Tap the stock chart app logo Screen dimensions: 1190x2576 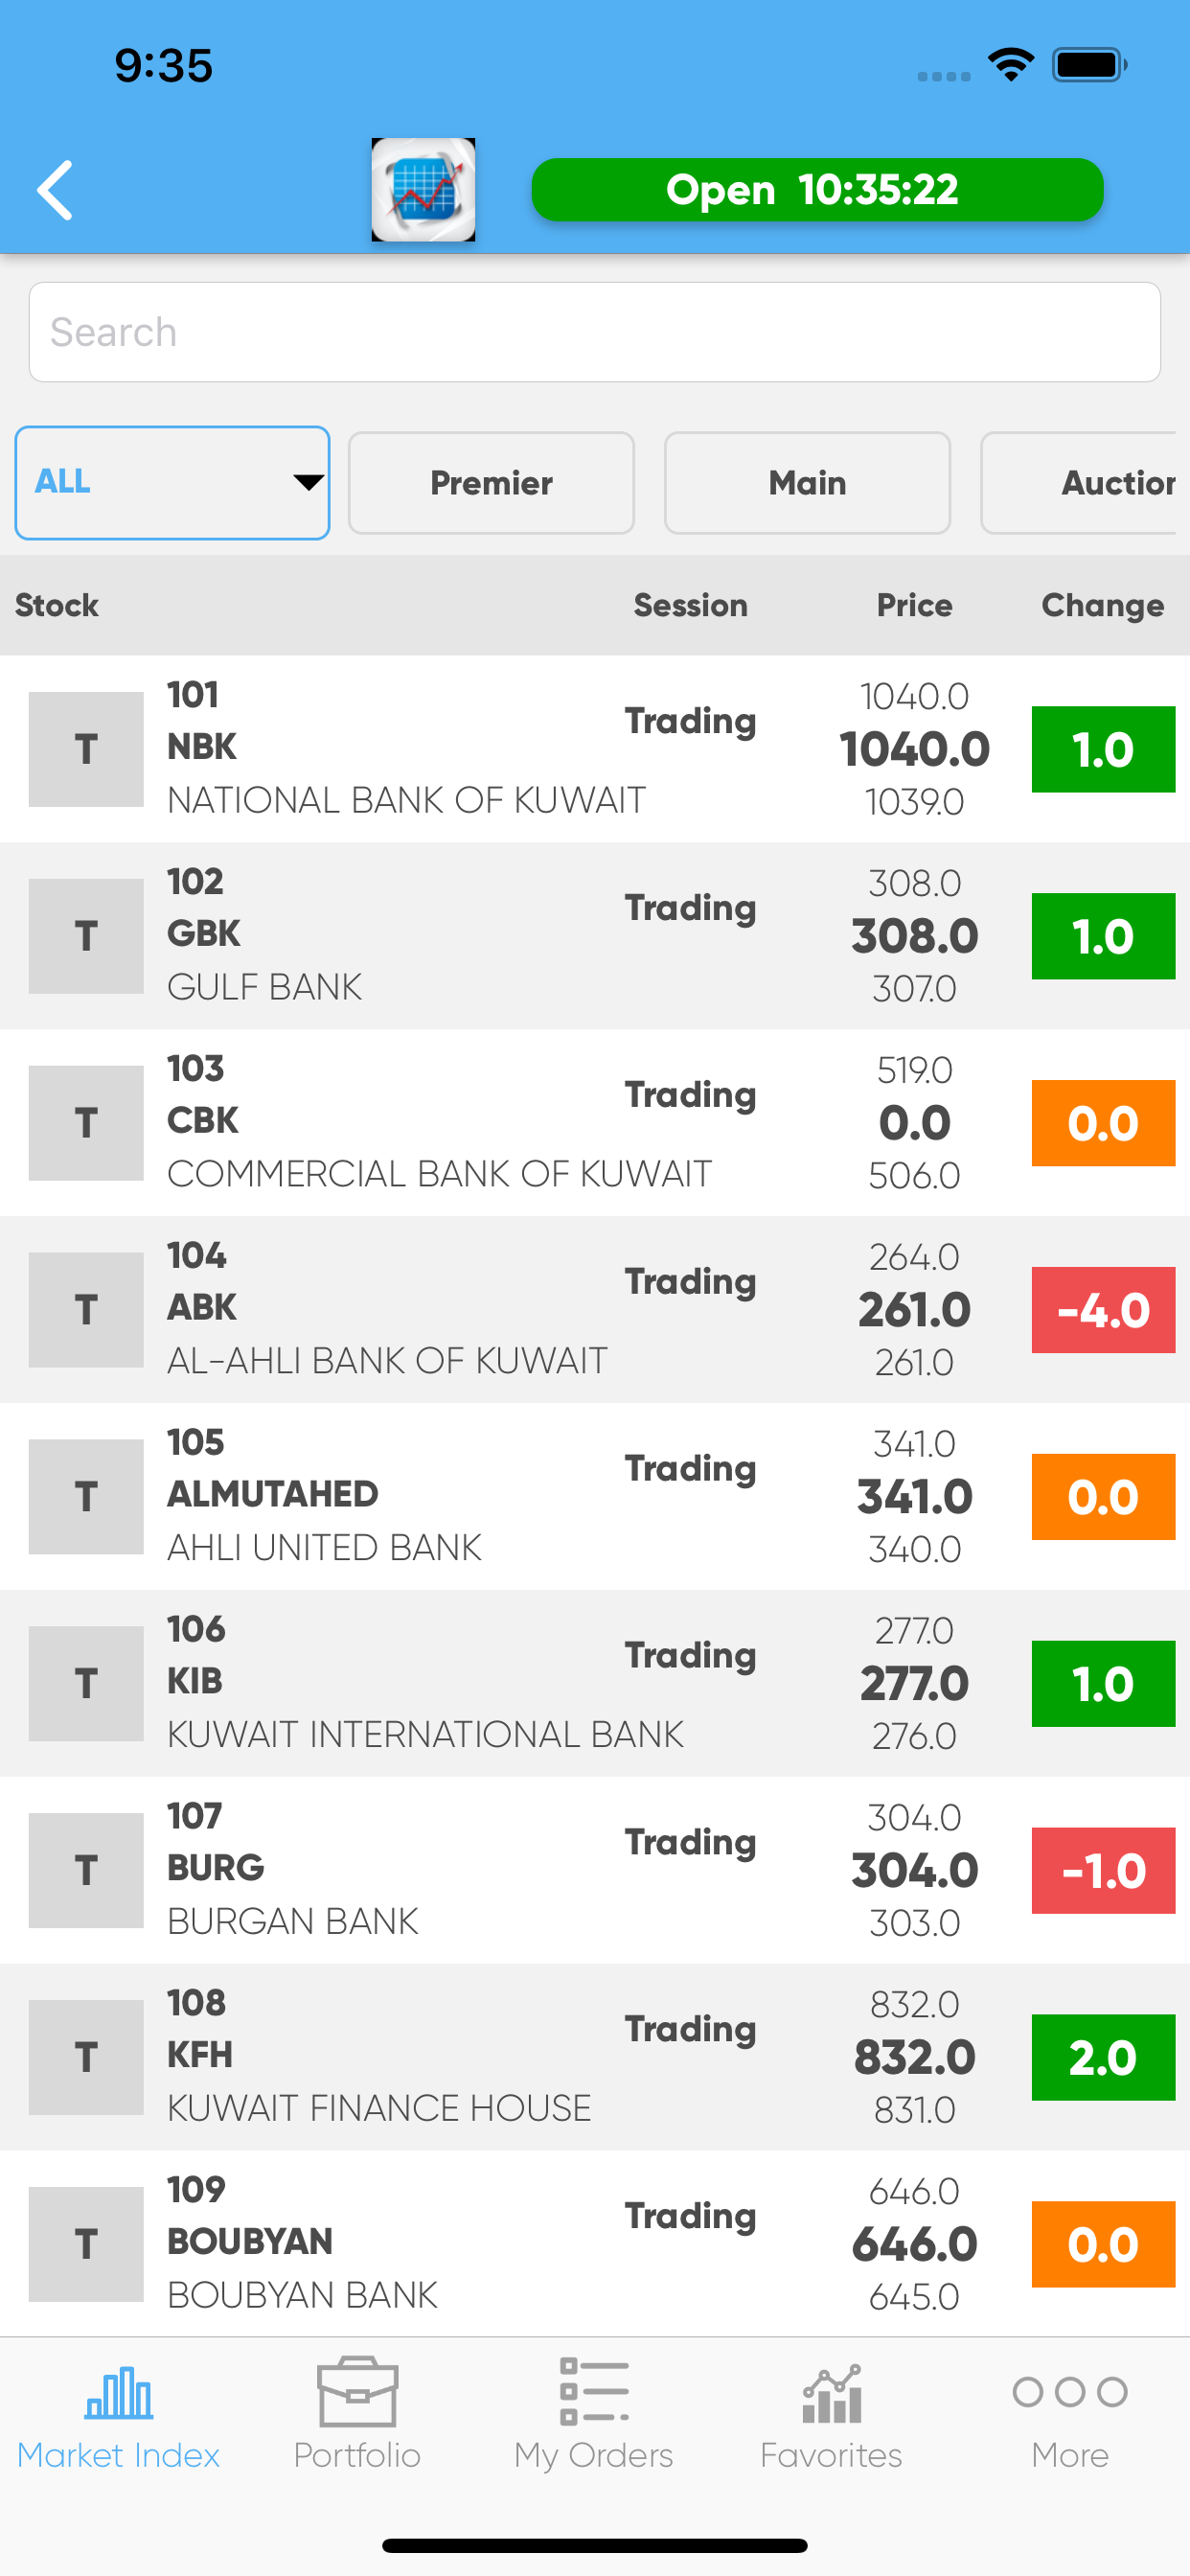click(423, 189)
